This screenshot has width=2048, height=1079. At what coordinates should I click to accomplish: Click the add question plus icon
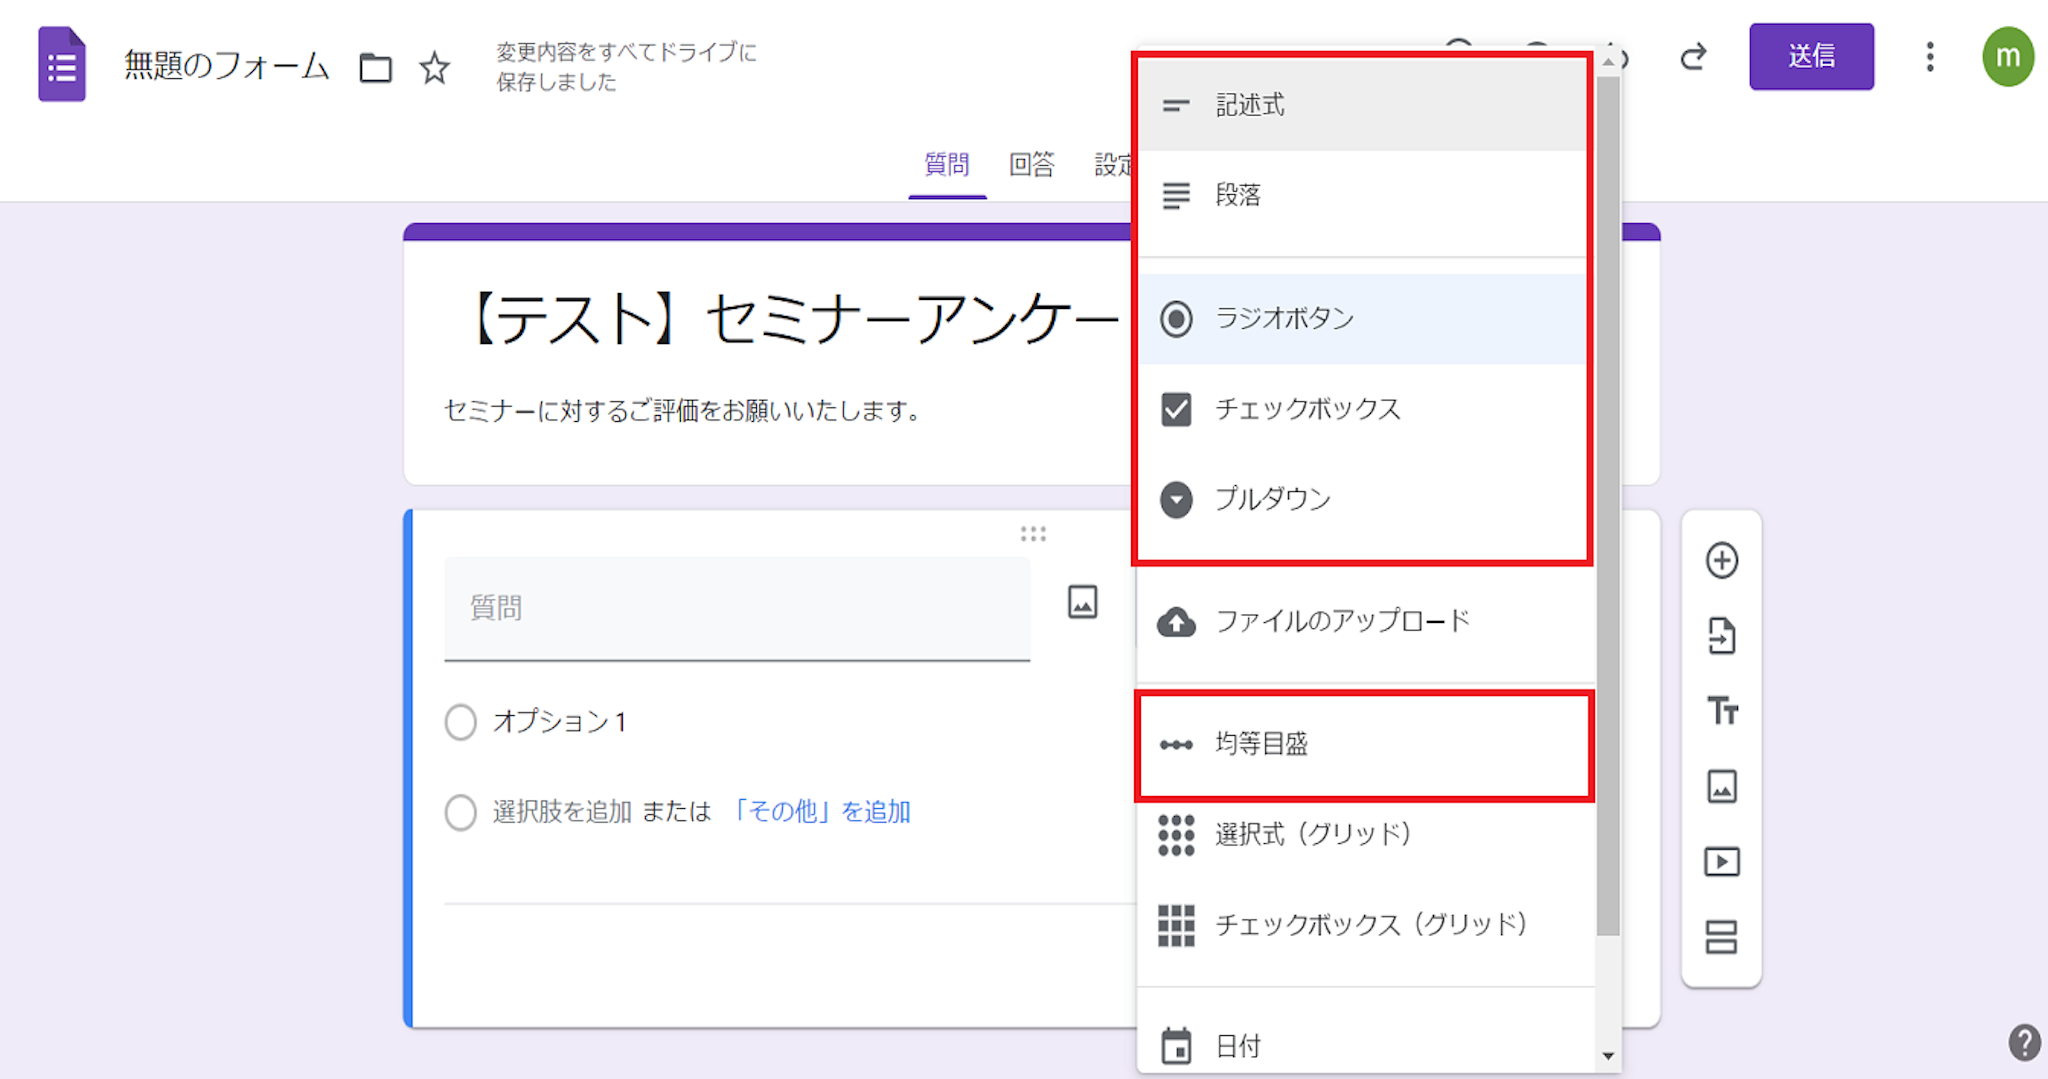tap(1721, 560)
